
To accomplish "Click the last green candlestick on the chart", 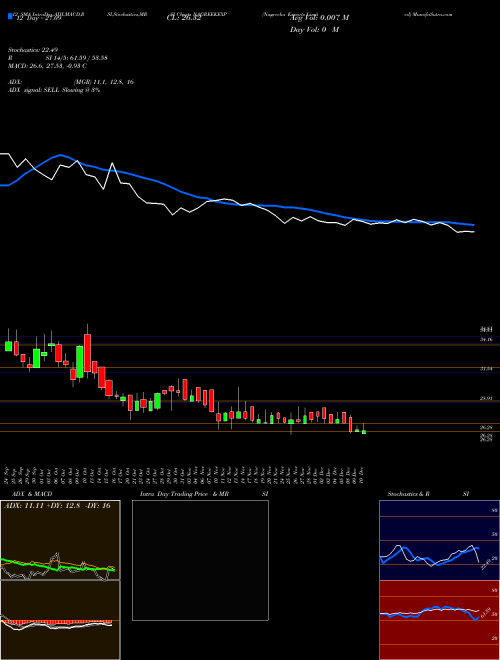I will coord(364,431).
